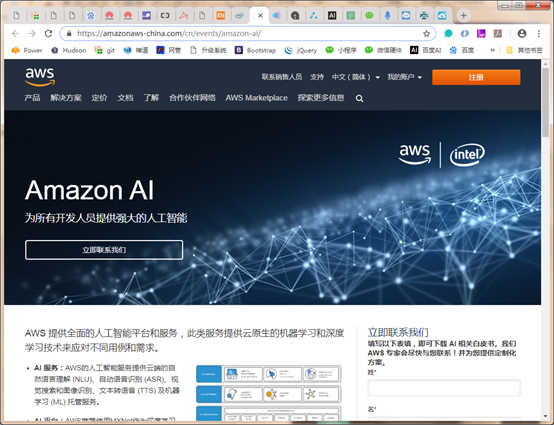Click the 支持 header link
This screenshot has height=425, width=554.
point(317,77)
